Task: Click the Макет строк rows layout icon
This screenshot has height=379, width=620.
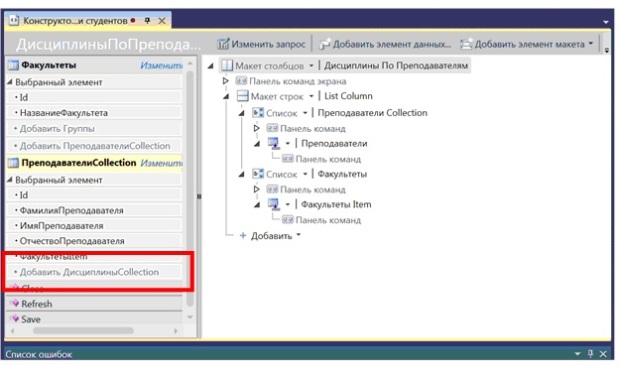Action: click(242, 96)
